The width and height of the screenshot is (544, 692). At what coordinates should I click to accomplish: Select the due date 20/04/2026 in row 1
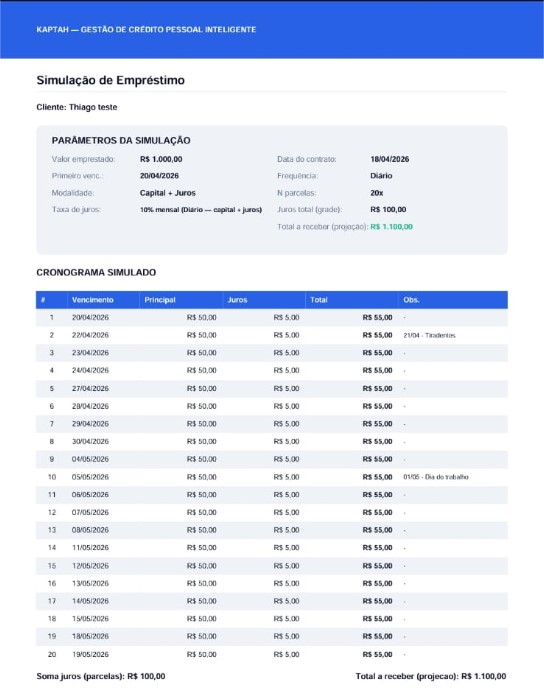90,317
